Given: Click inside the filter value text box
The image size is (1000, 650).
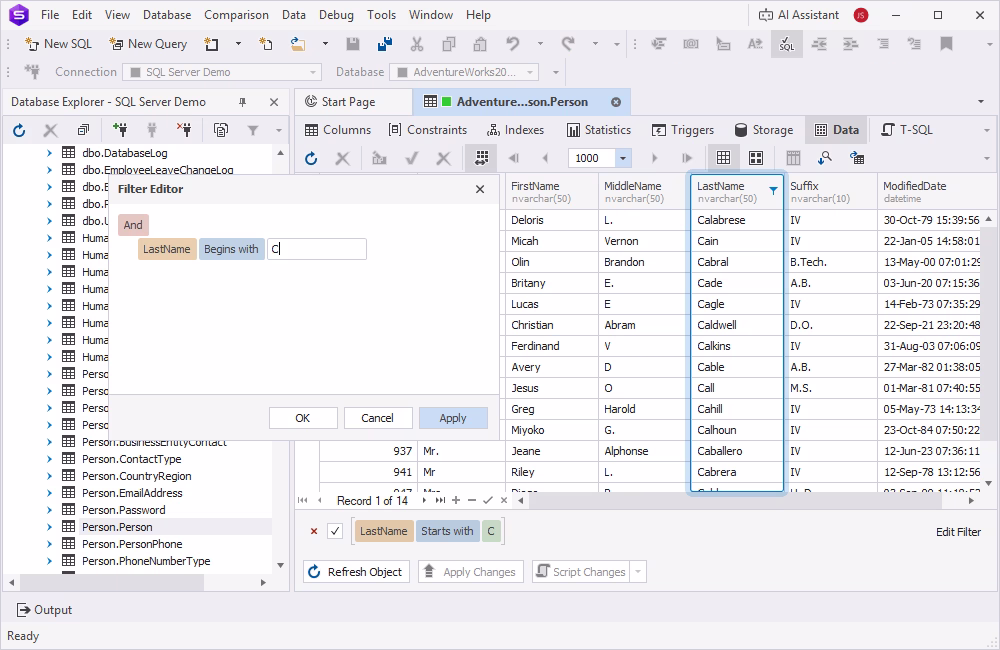Looking at the screenshot, I should [x=317, y=248].
